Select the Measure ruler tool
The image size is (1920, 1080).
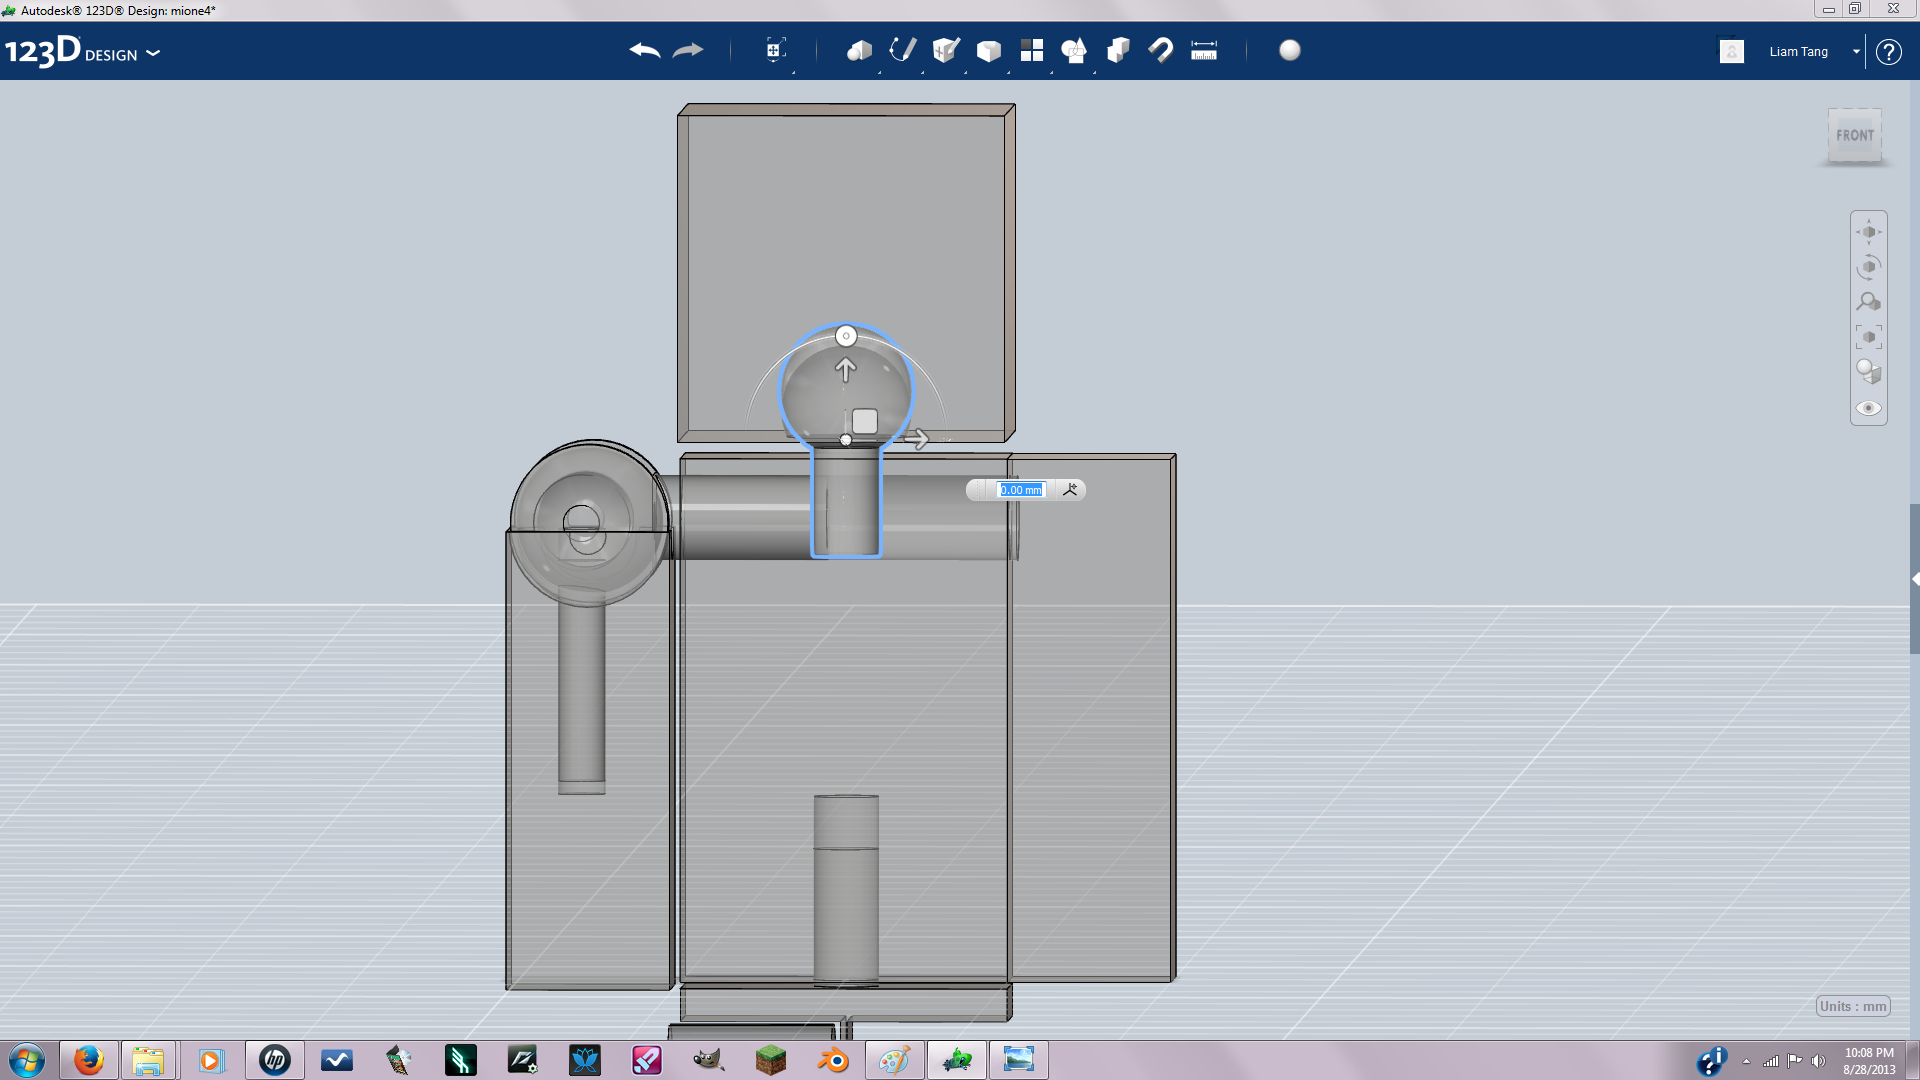[x=1204, y=50]
